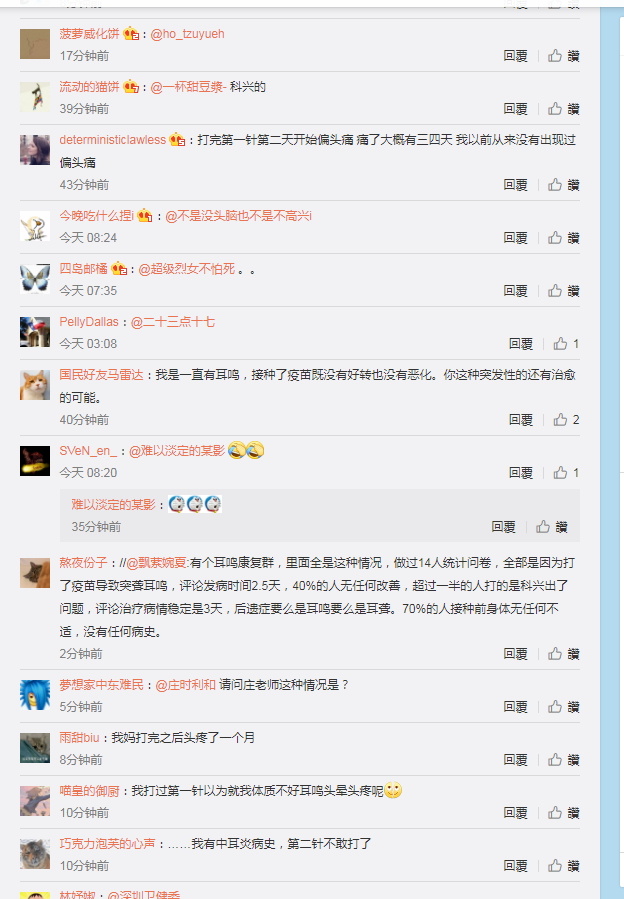Image resolution: width=624 pixels, height=899 pixels.
Task: Like 熬夜份子's long comment
Action: point(563,654)
